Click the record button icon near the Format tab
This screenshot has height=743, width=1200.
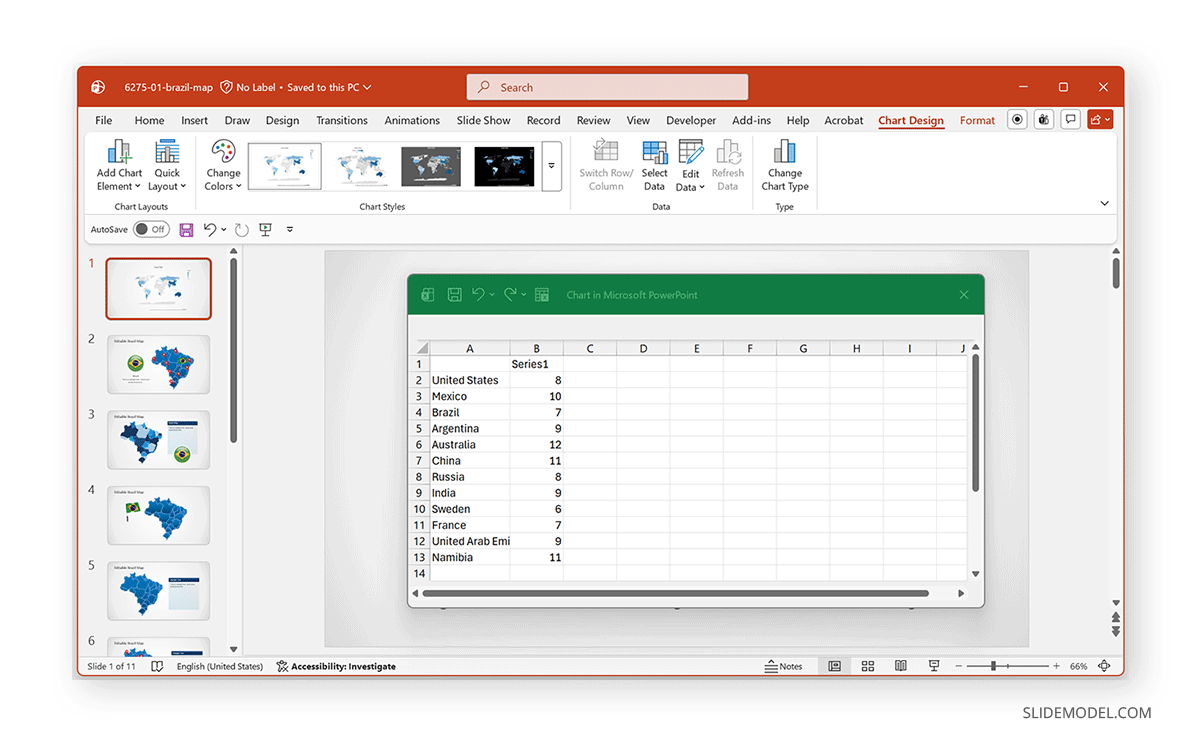[1018, 120]
